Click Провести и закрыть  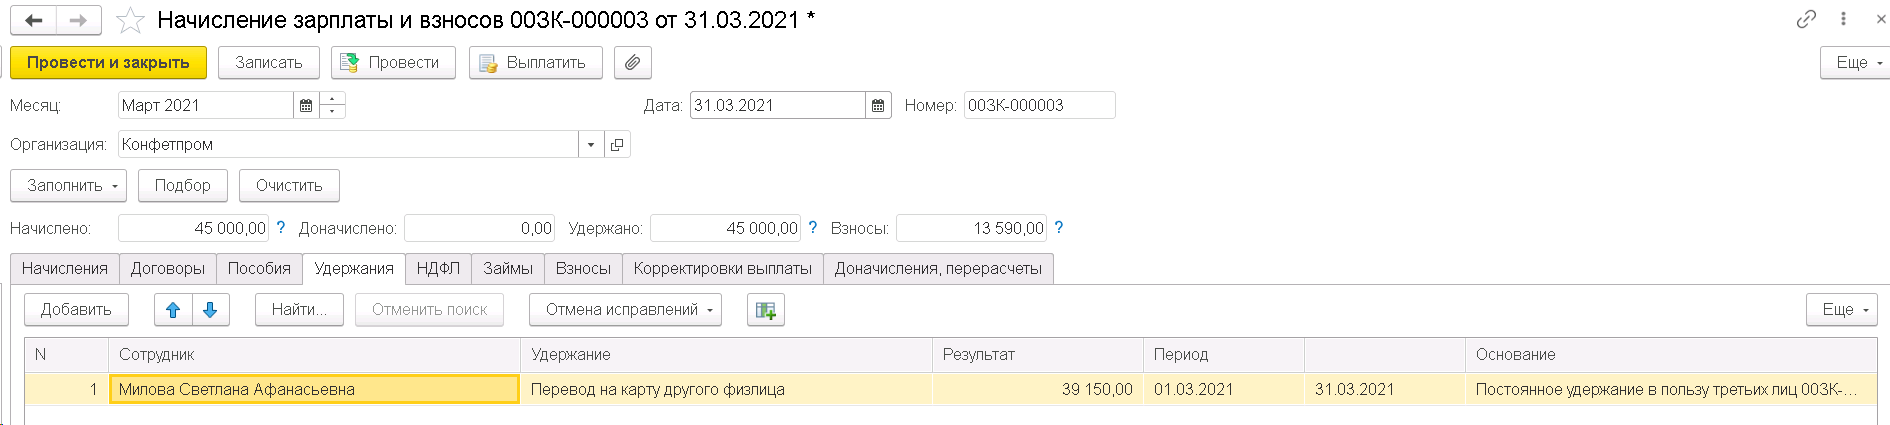pos(108,62)
